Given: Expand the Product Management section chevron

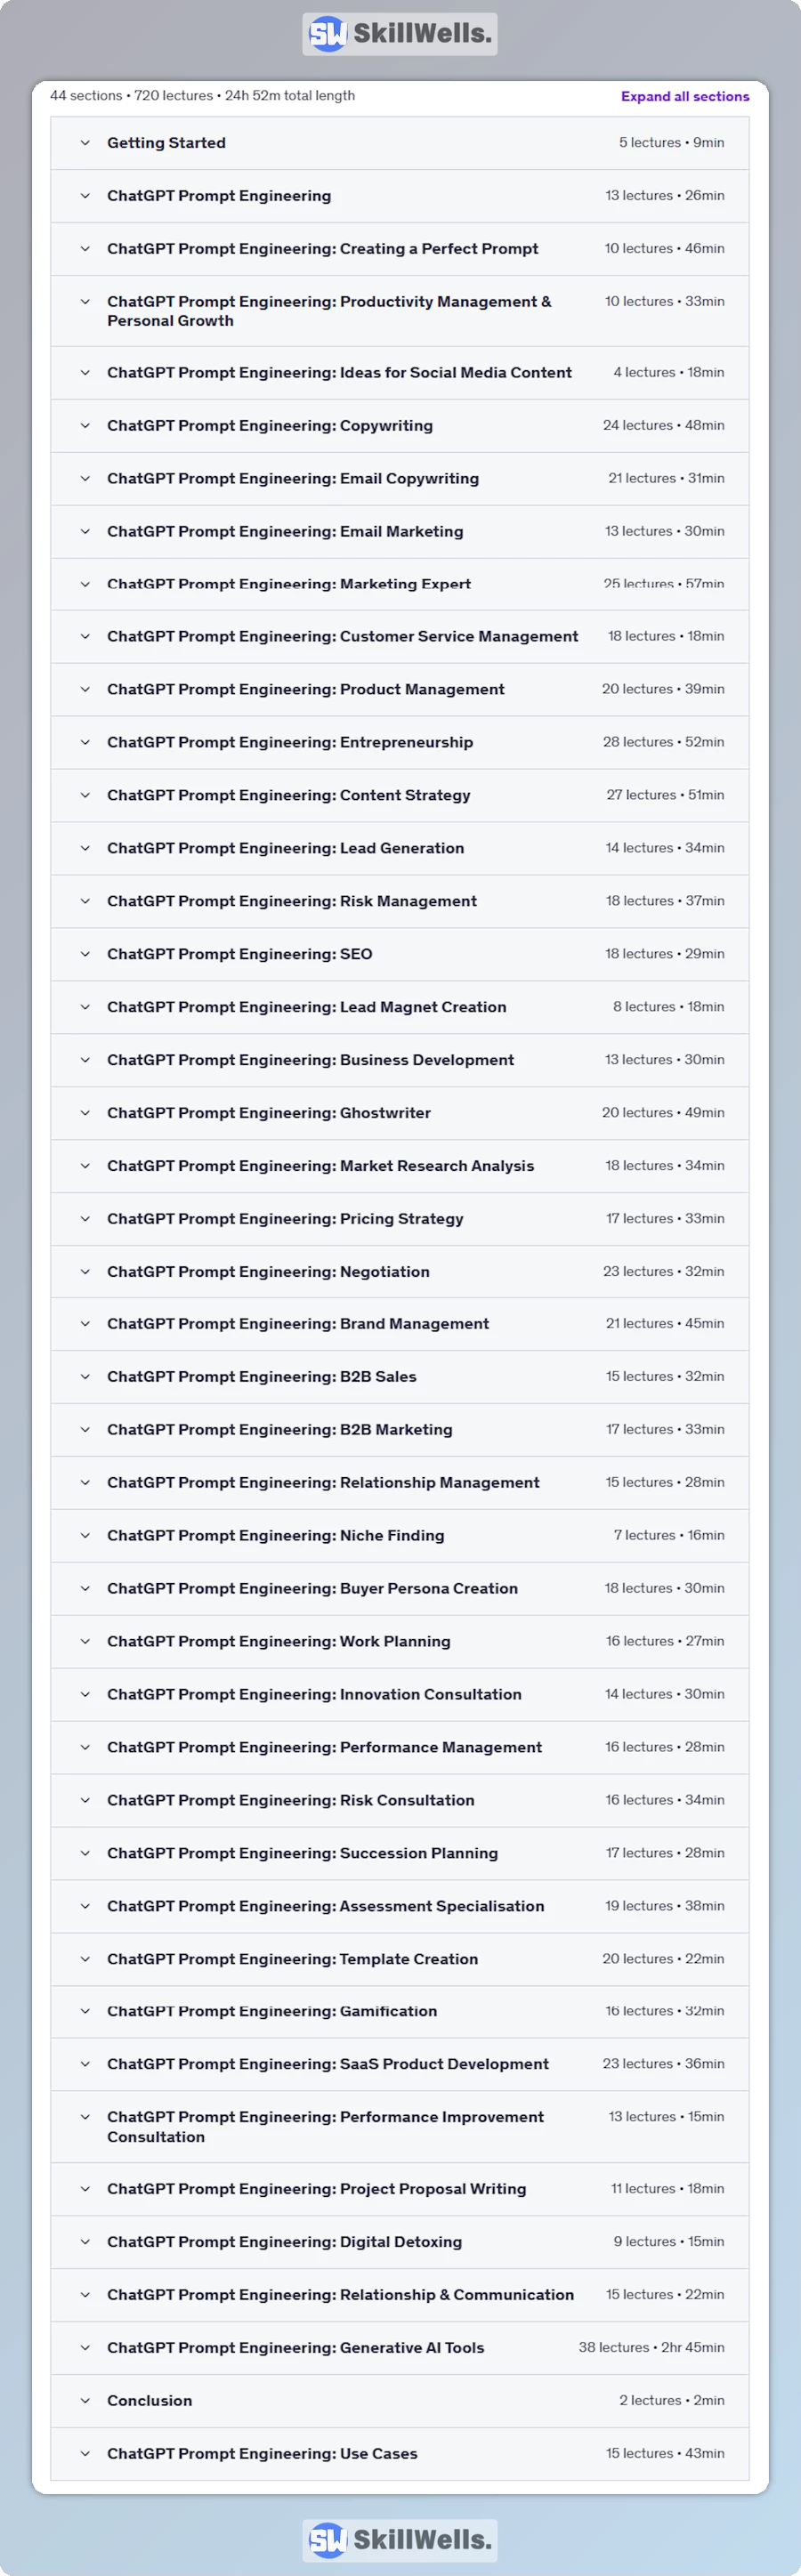Looking at the screenshot, I should (x=85, y=690).
